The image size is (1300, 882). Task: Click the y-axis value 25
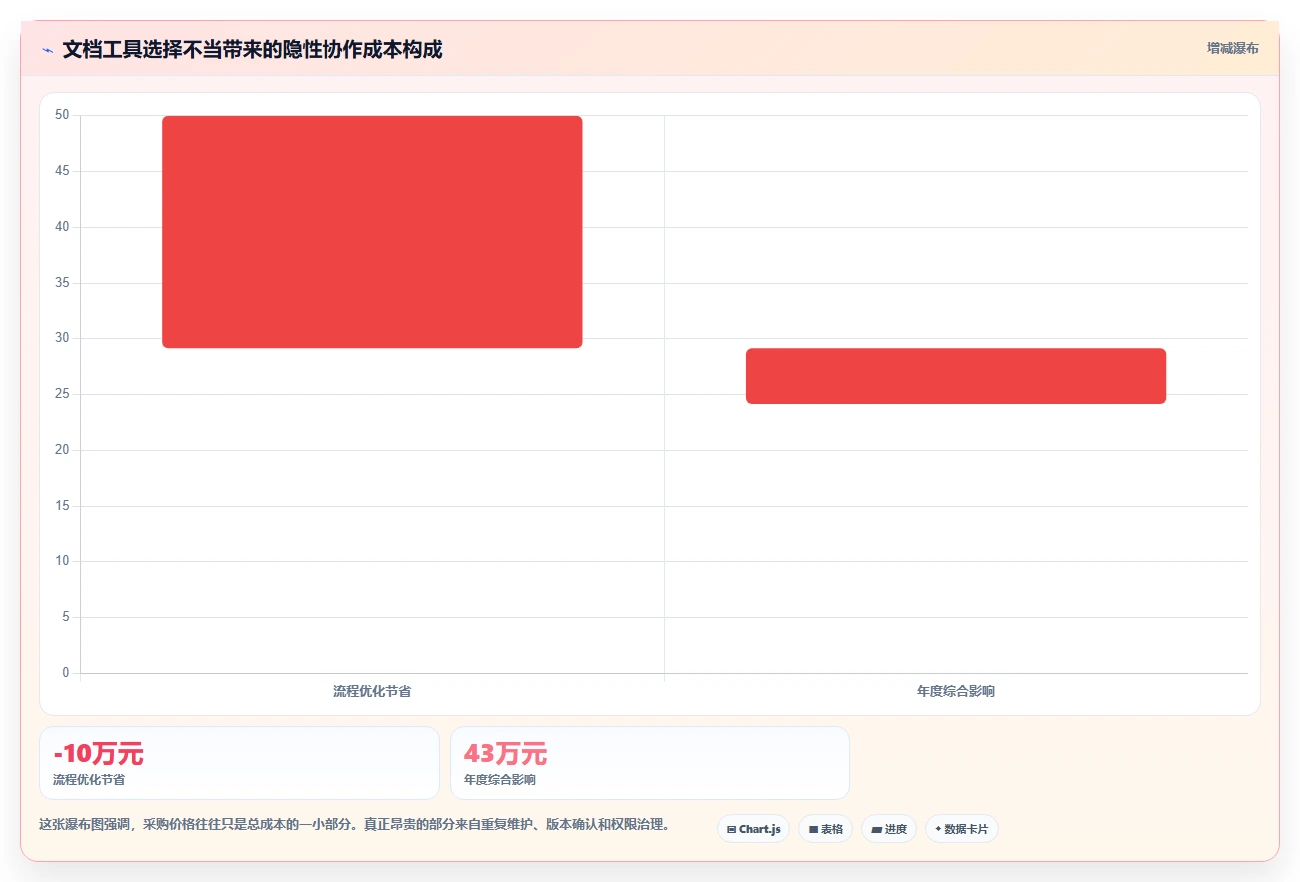(62, 394)
